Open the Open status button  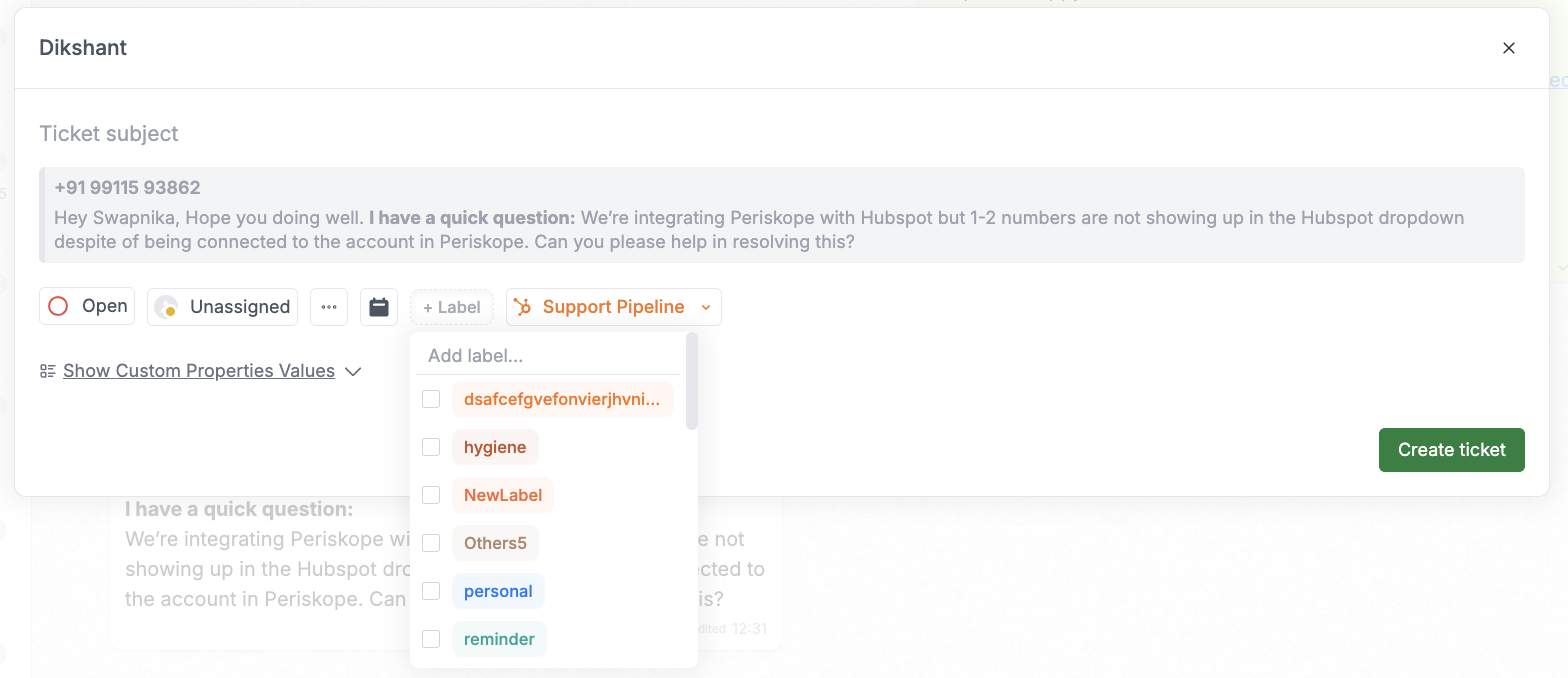click(x=87, y=307)
